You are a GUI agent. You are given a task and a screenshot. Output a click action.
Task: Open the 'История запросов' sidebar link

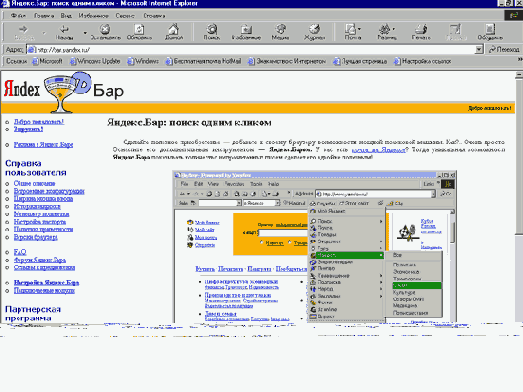(x=37, y=207)
